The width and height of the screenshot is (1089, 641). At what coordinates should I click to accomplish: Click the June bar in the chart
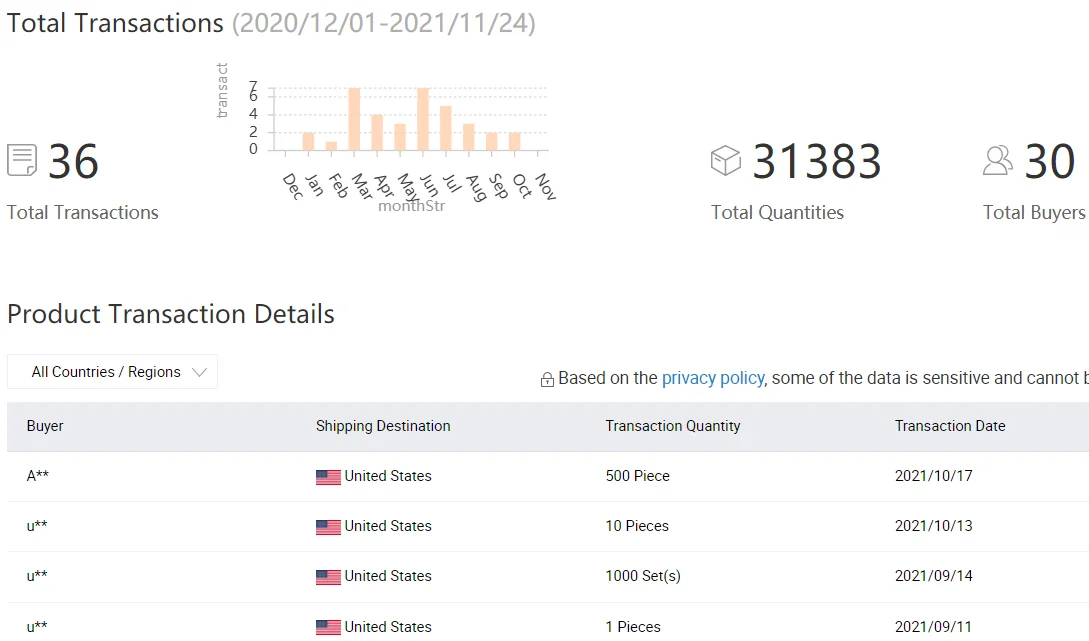(x=423, y=119)
